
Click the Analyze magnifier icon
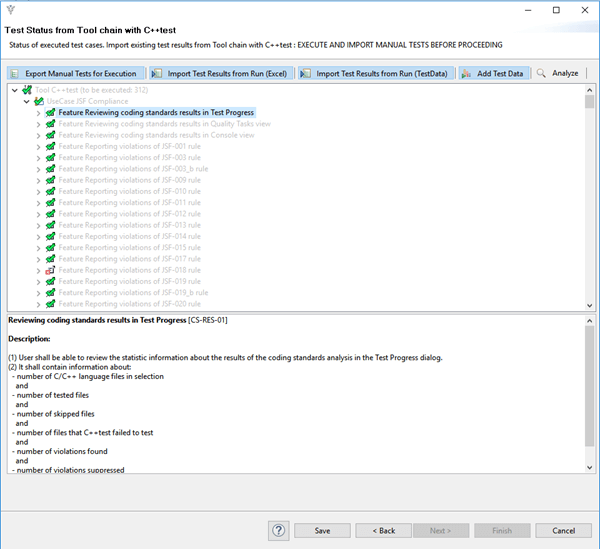[x=541, y=74]
